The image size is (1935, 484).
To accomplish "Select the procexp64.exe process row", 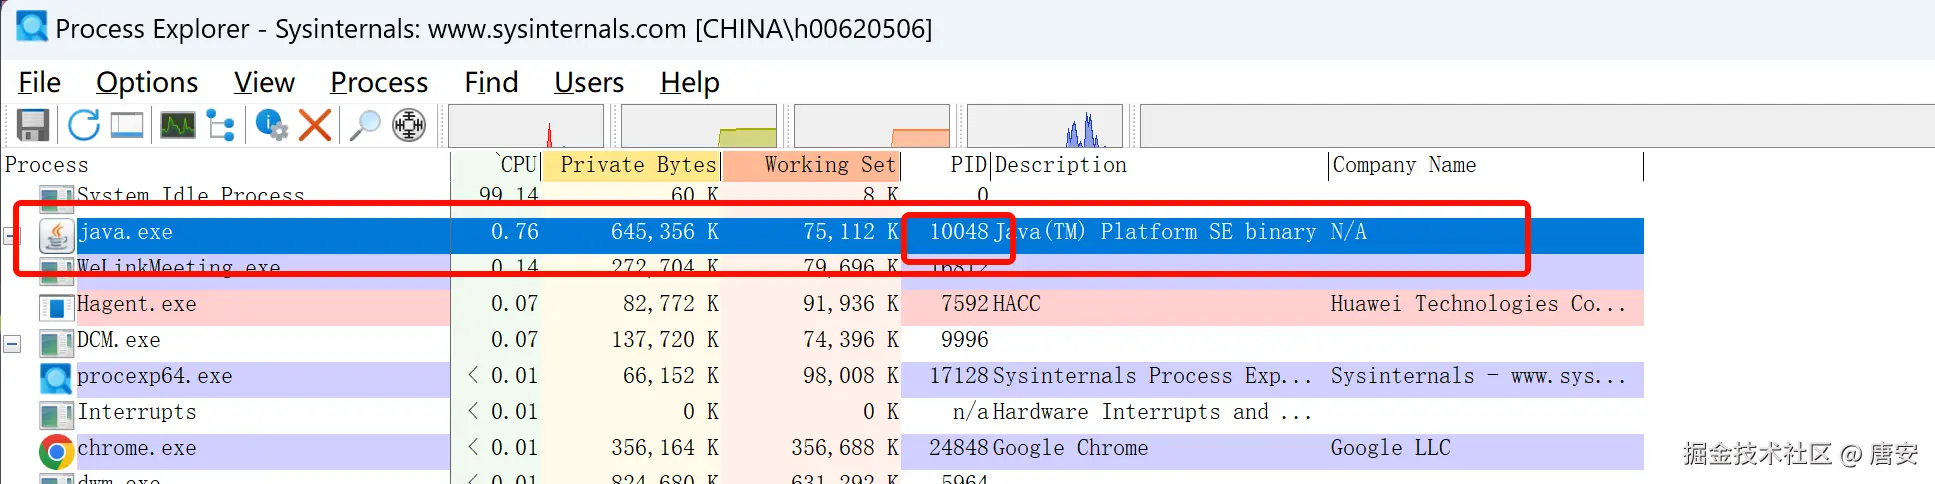I will (x=822, y=379).
